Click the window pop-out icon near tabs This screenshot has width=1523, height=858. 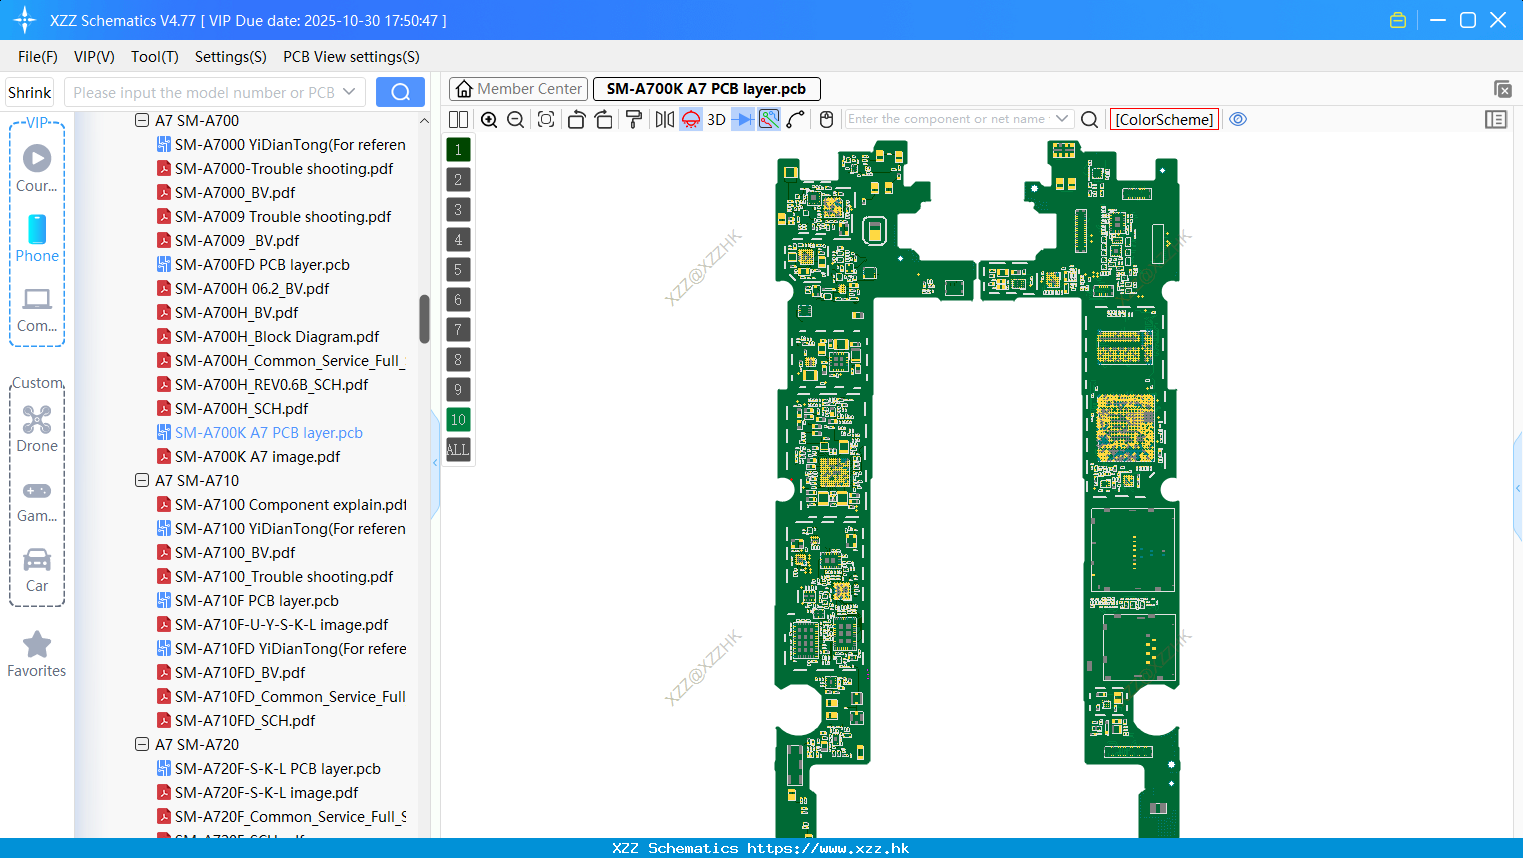(1502, 90)
